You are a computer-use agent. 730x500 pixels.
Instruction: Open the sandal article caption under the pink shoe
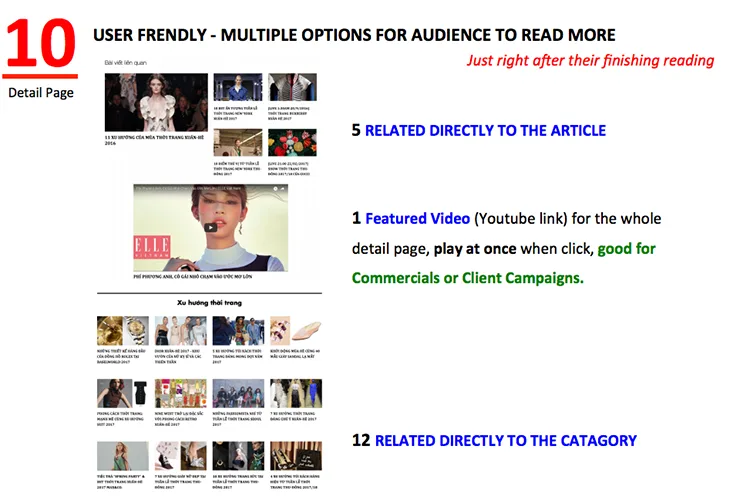[x=295, y=353]
